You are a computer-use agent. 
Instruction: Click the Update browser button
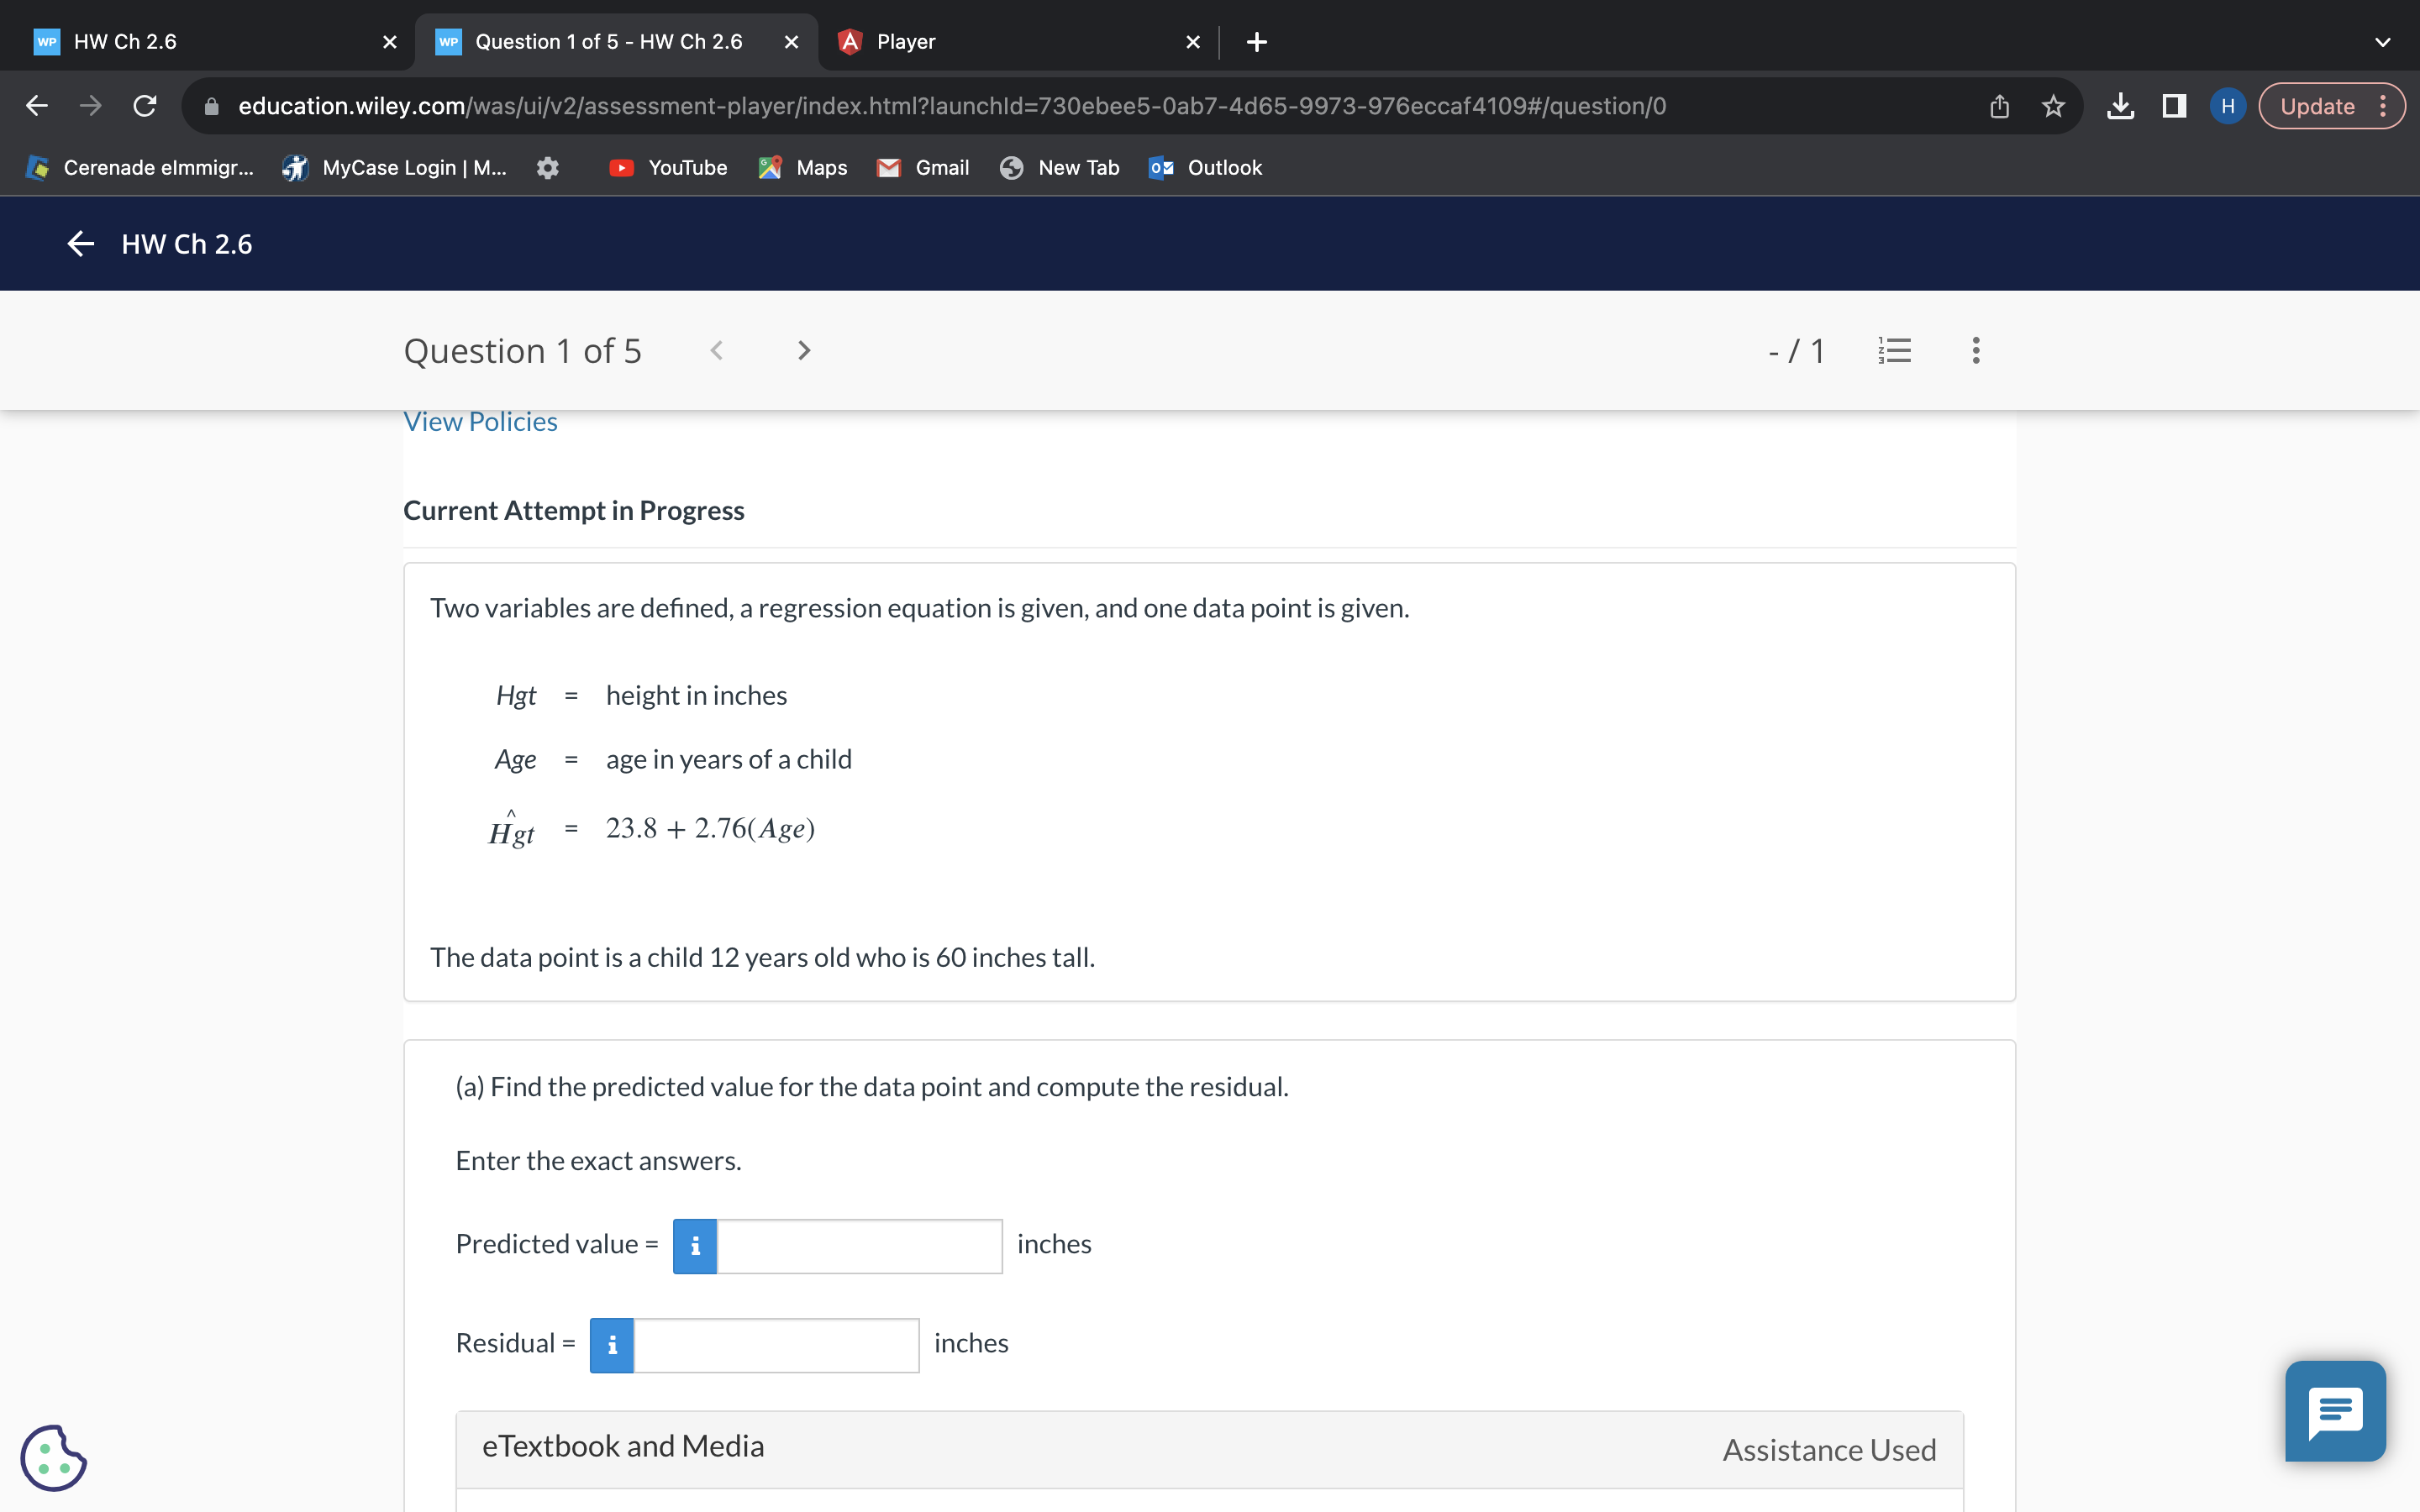(x=2317, y=106)
